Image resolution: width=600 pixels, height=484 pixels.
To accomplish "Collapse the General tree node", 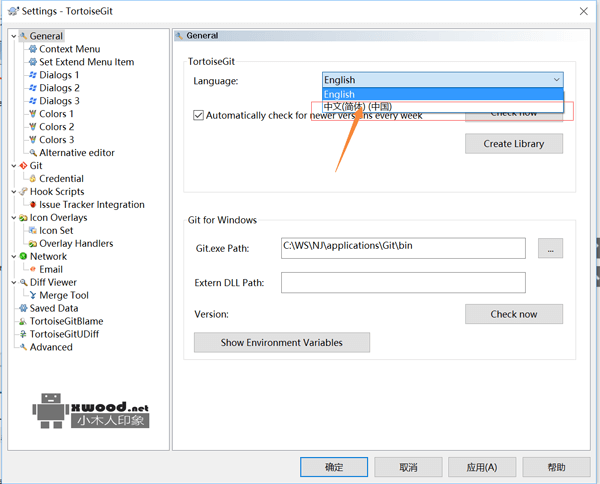I will pos(13,37).
